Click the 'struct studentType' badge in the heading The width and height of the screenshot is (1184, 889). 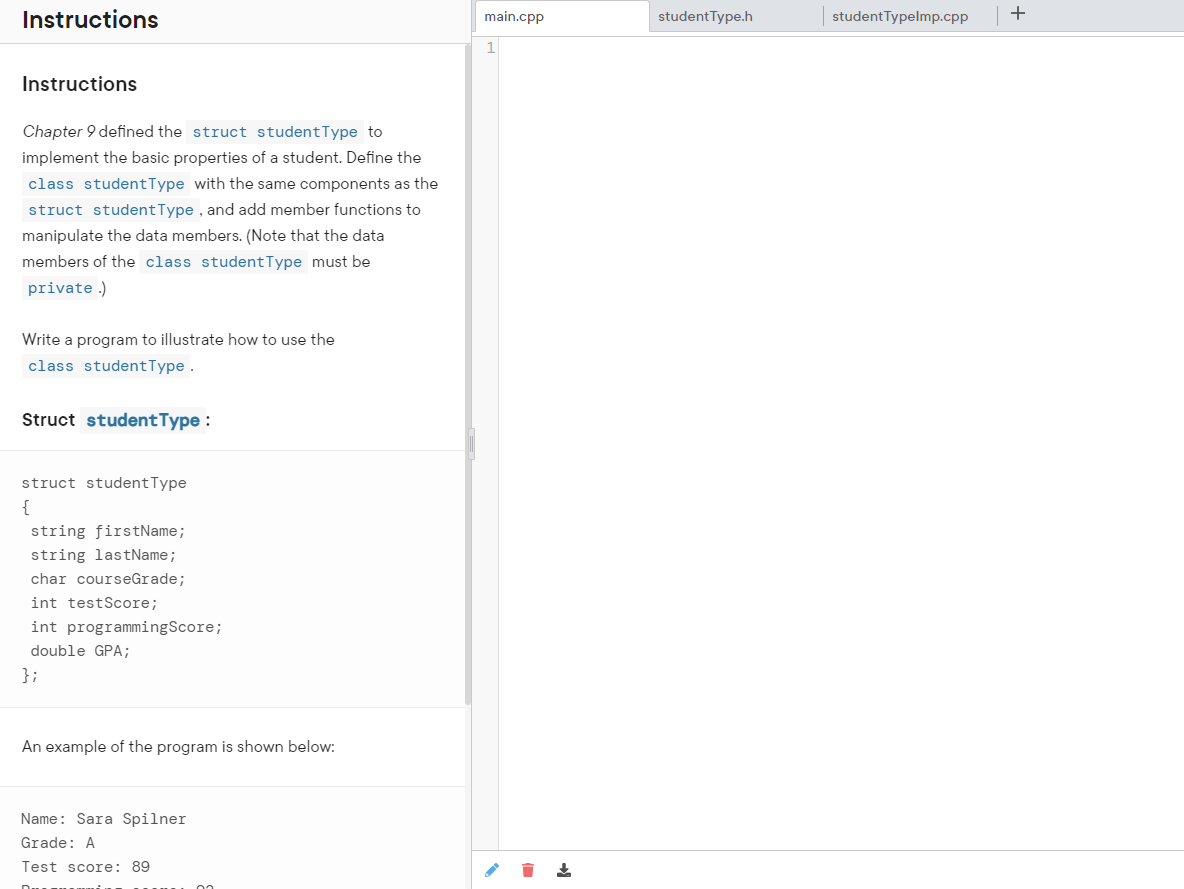click(143, 420)
